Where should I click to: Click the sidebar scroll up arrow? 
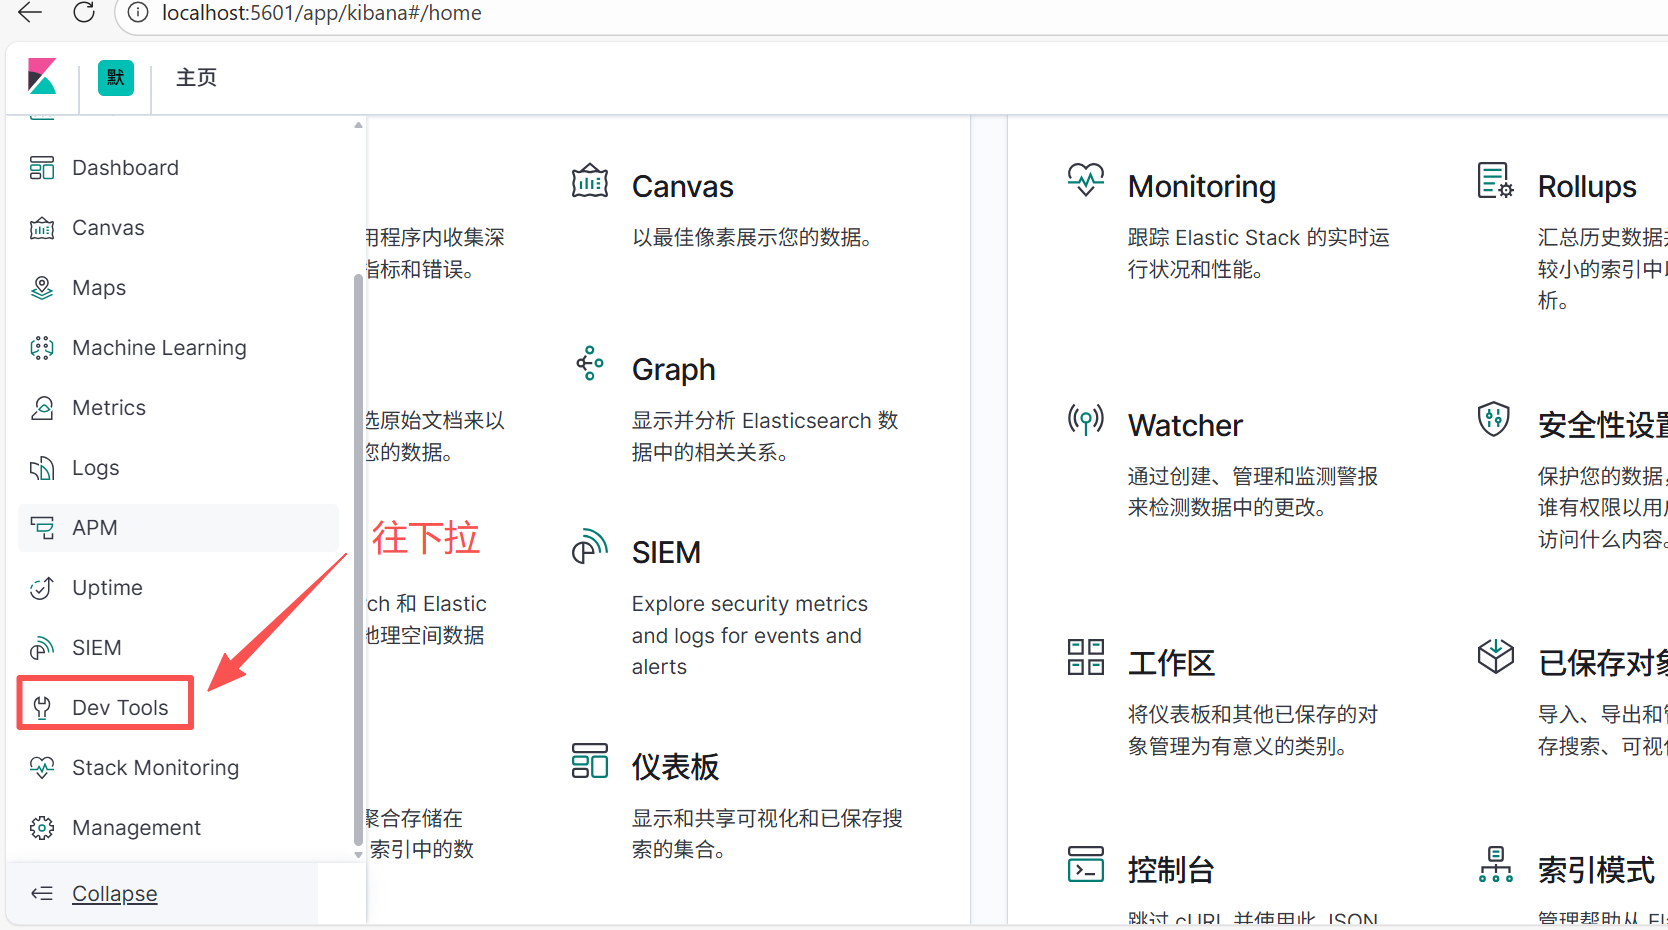click(x=359, y=126)
